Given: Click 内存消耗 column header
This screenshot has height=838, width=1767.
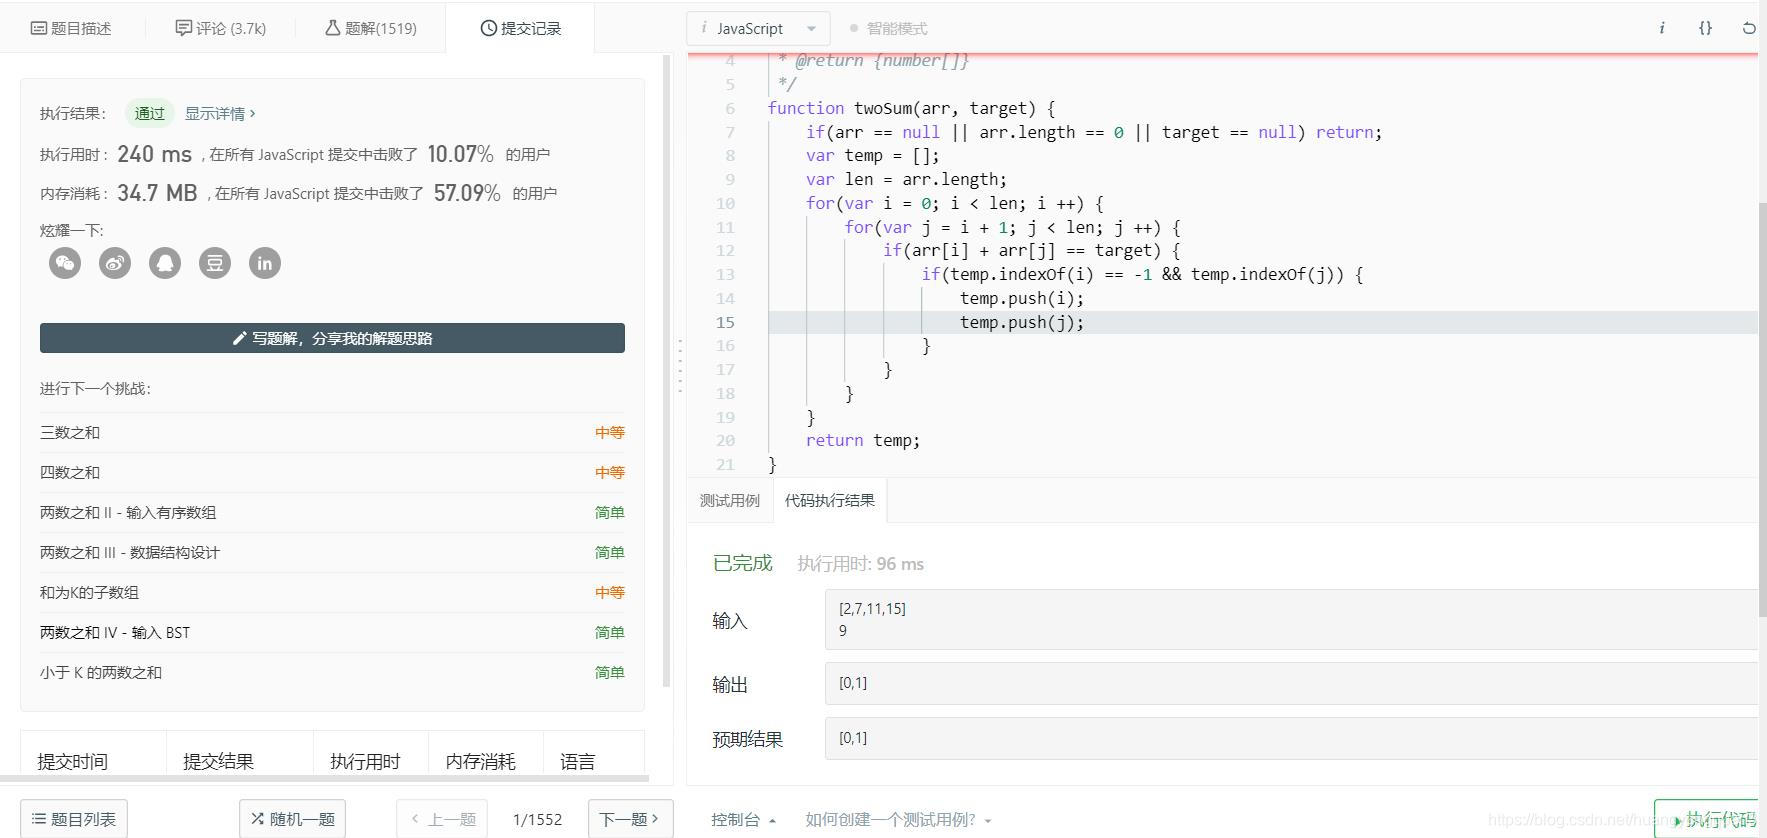Looking at the screenshot, I should click(480, 761).
